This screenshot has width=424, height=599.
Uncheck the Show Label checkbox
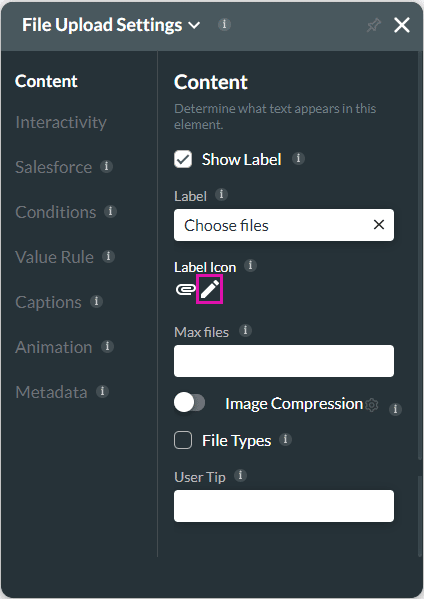pyautogui.click(x=183, y=159)
